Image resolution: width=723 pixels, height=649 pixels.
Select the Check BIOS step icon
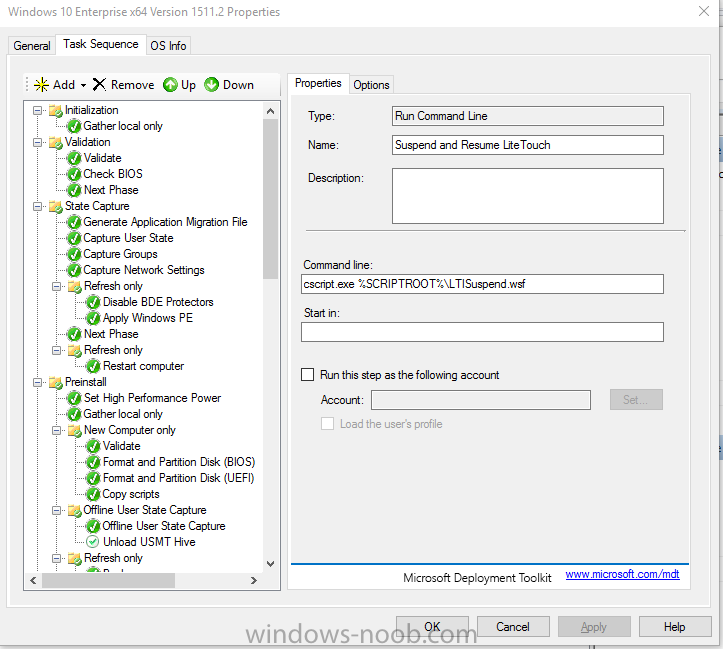pyautogui.click(x=74, y=174)
